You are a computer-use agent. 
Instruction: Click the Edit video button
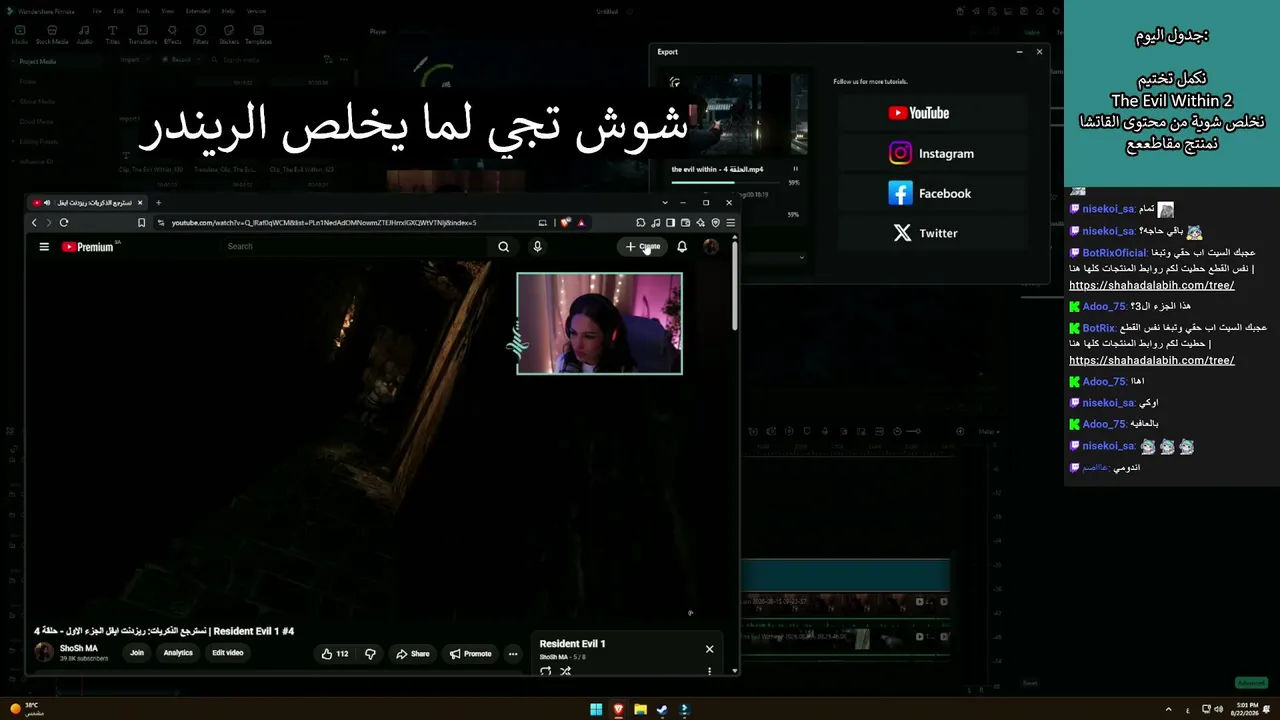click(x=227, y=653)
